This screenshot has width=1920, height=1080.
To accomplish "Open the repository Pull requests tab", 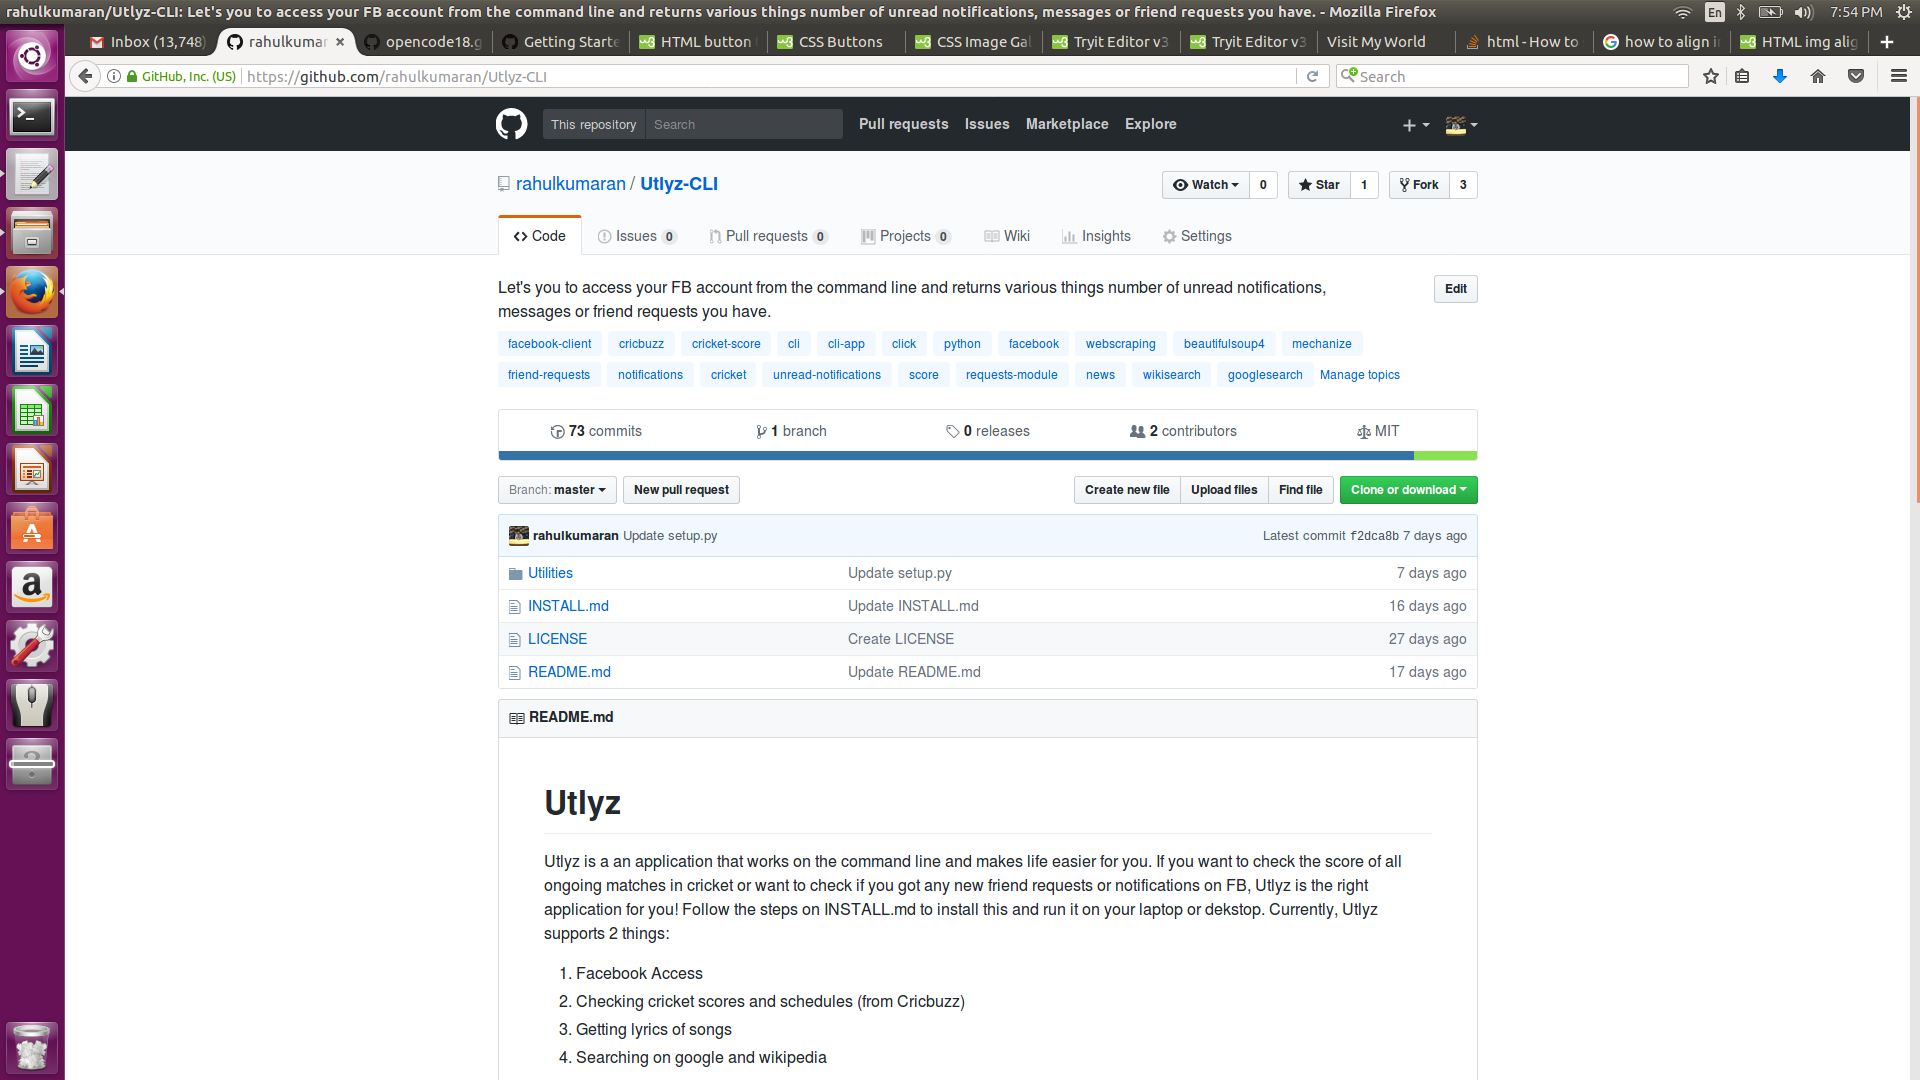I will (768, 236).
